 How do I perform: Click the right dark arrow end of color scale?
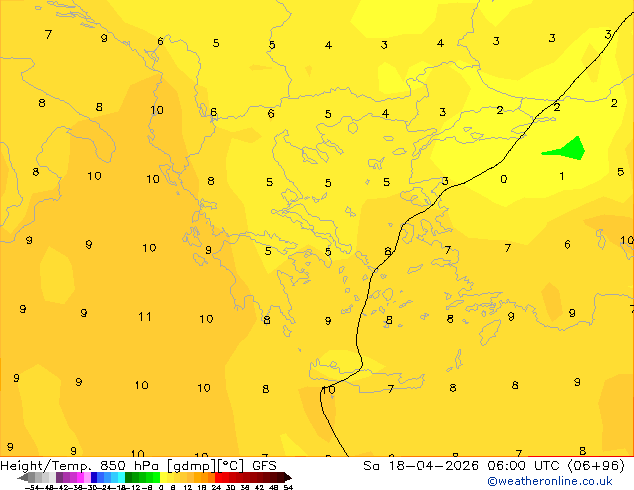point(288,478)
